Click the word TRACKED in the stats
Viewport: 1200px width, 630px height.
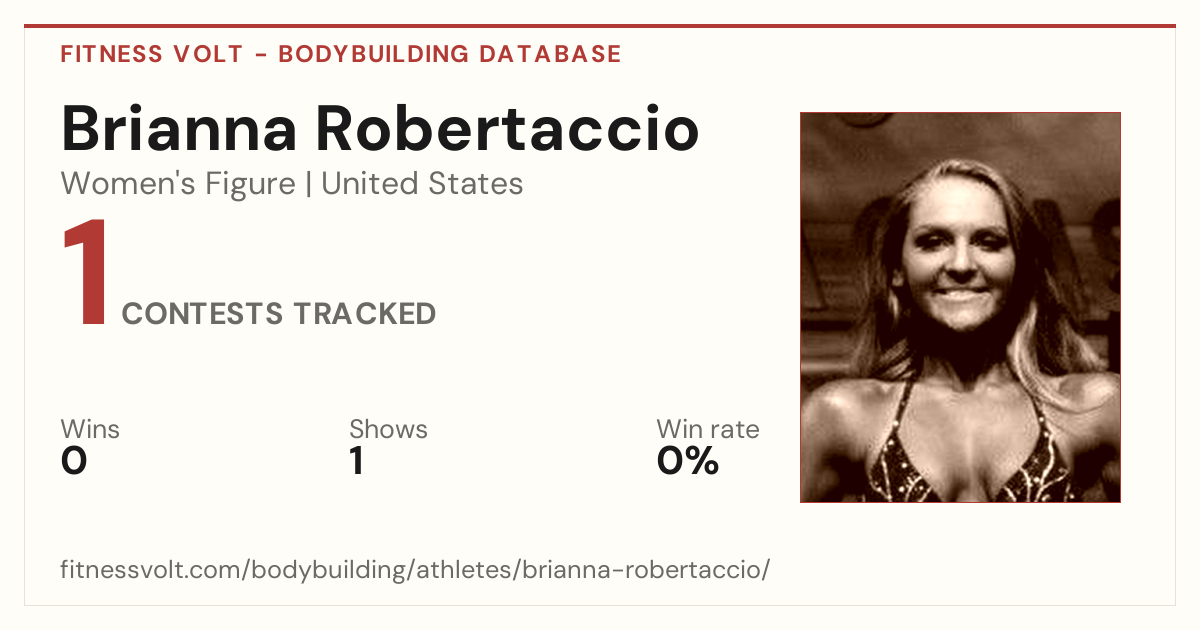(365, 314)
